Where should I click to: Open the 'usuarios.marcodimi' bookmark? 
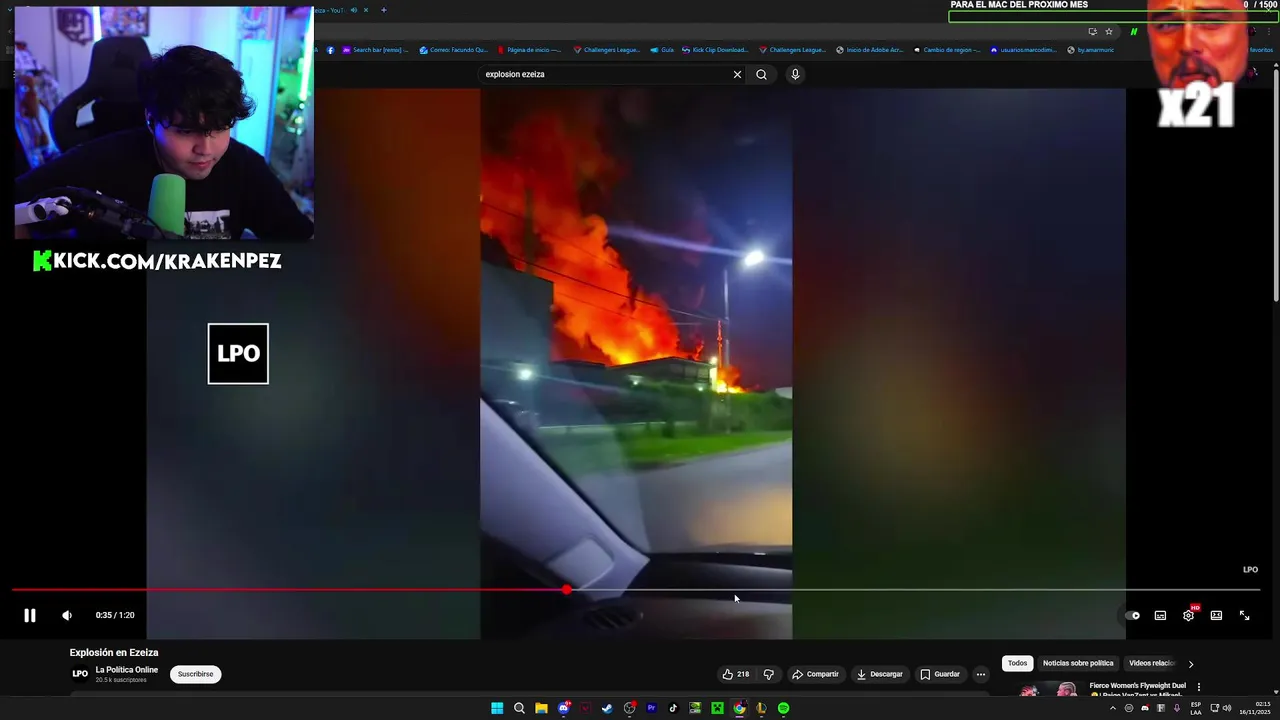[1023, 50]
